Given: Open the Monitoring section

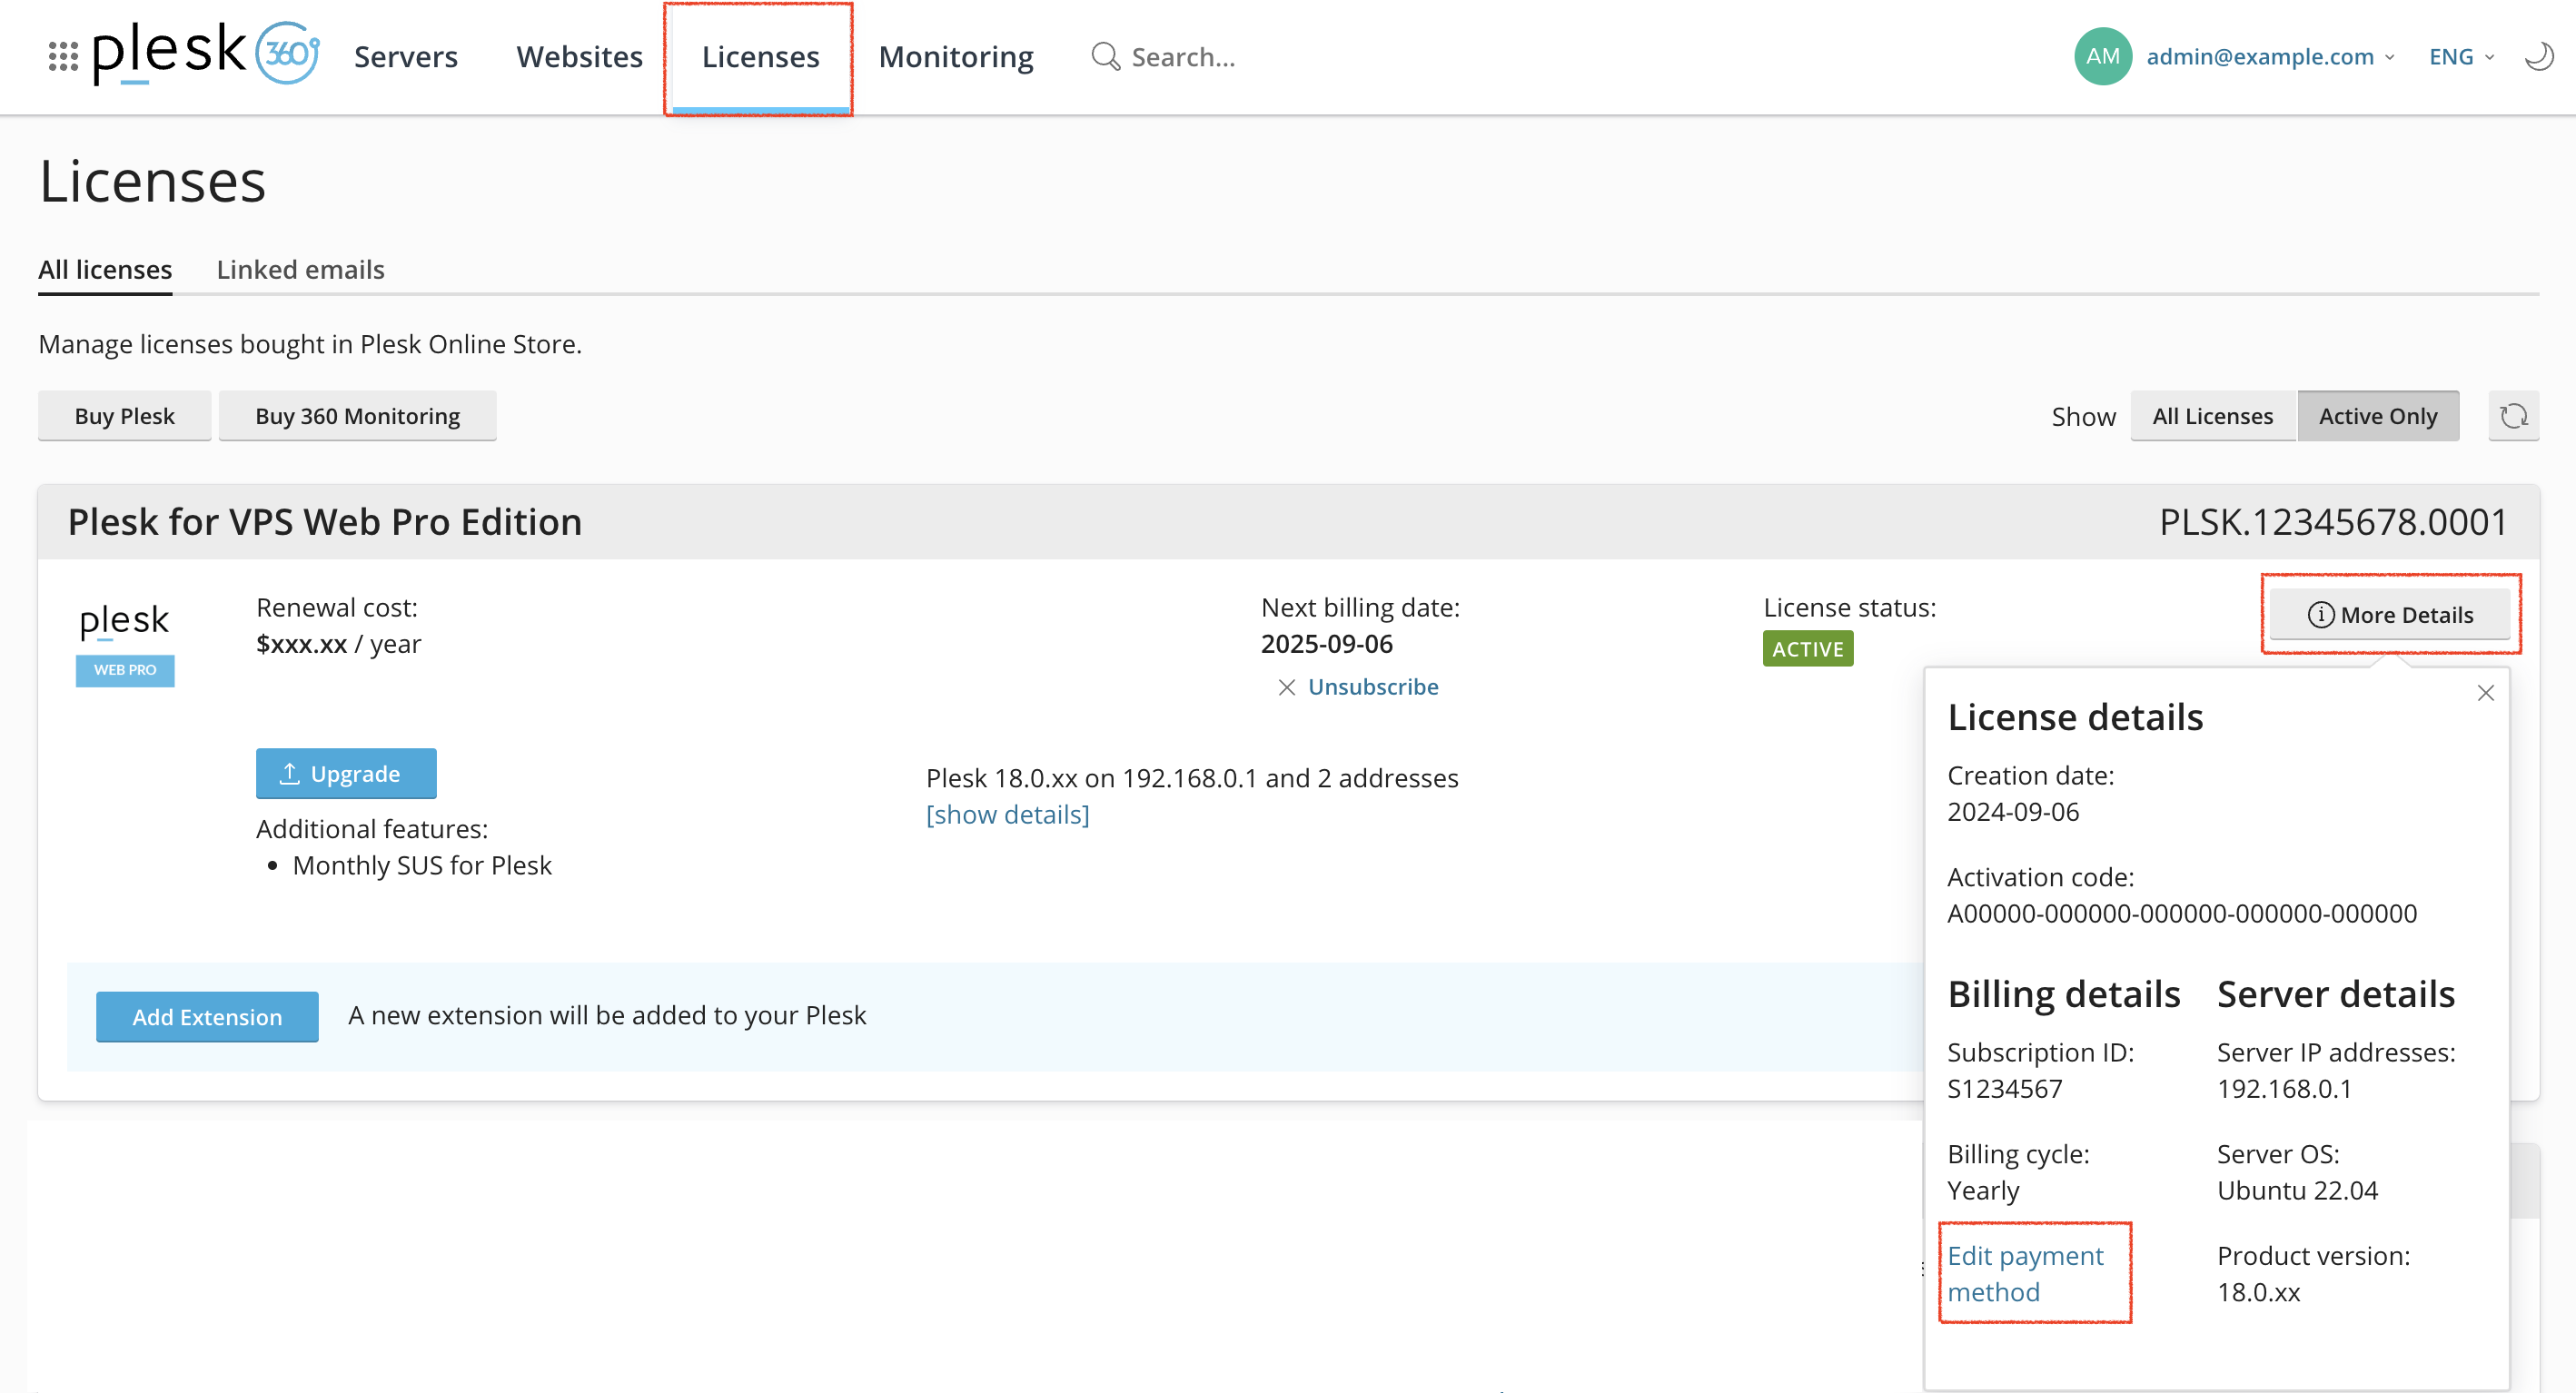Looking at the screenshot, I should tap(955, 57).
